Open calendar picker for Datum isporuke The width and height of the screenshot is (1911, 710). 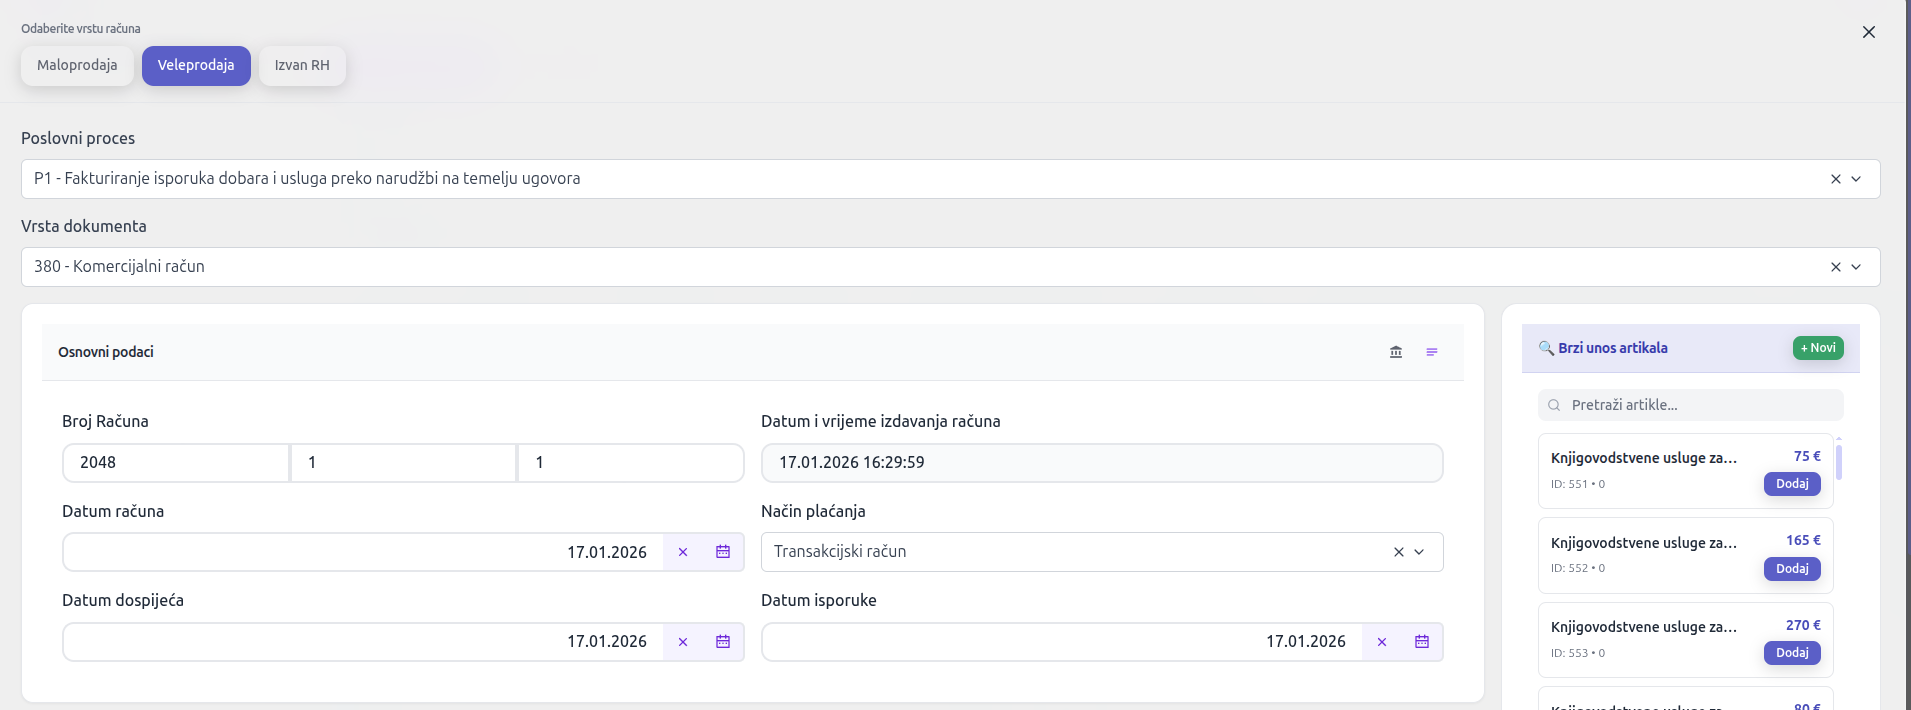tap(1422, 642)
